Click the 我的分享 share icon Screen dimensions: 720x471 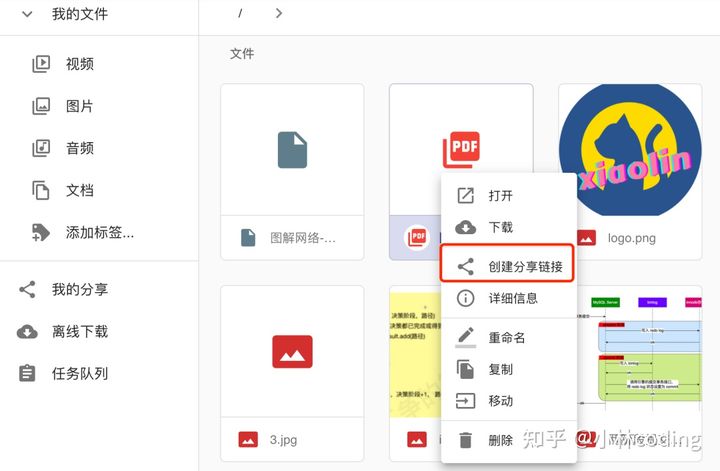coord(27,289)
